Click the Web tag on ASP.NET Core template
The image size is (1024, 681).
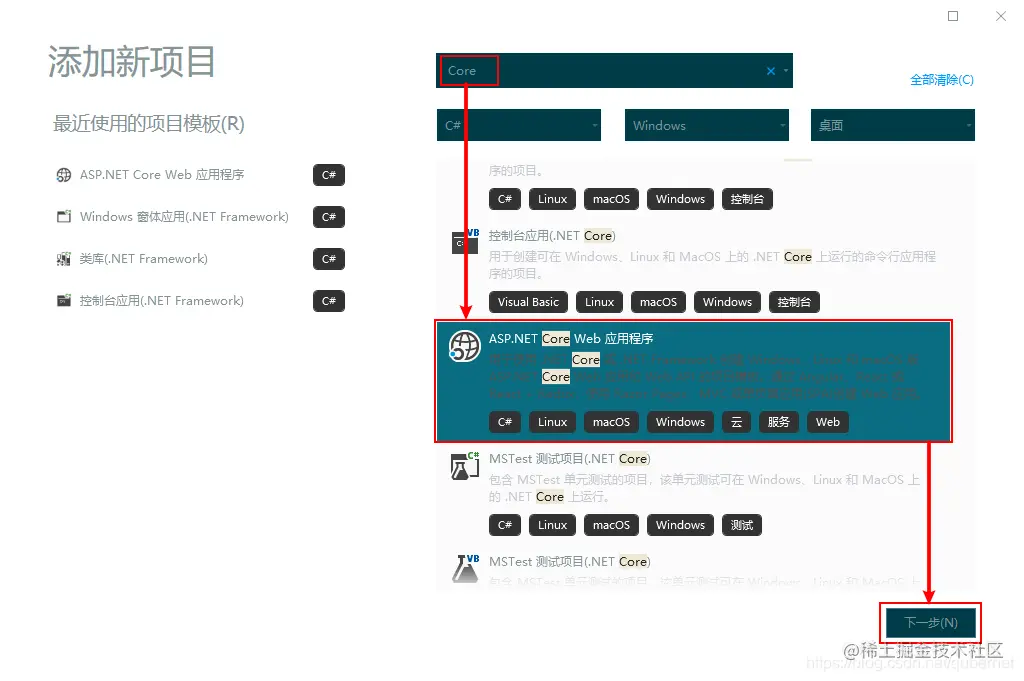tap(827, 422)
